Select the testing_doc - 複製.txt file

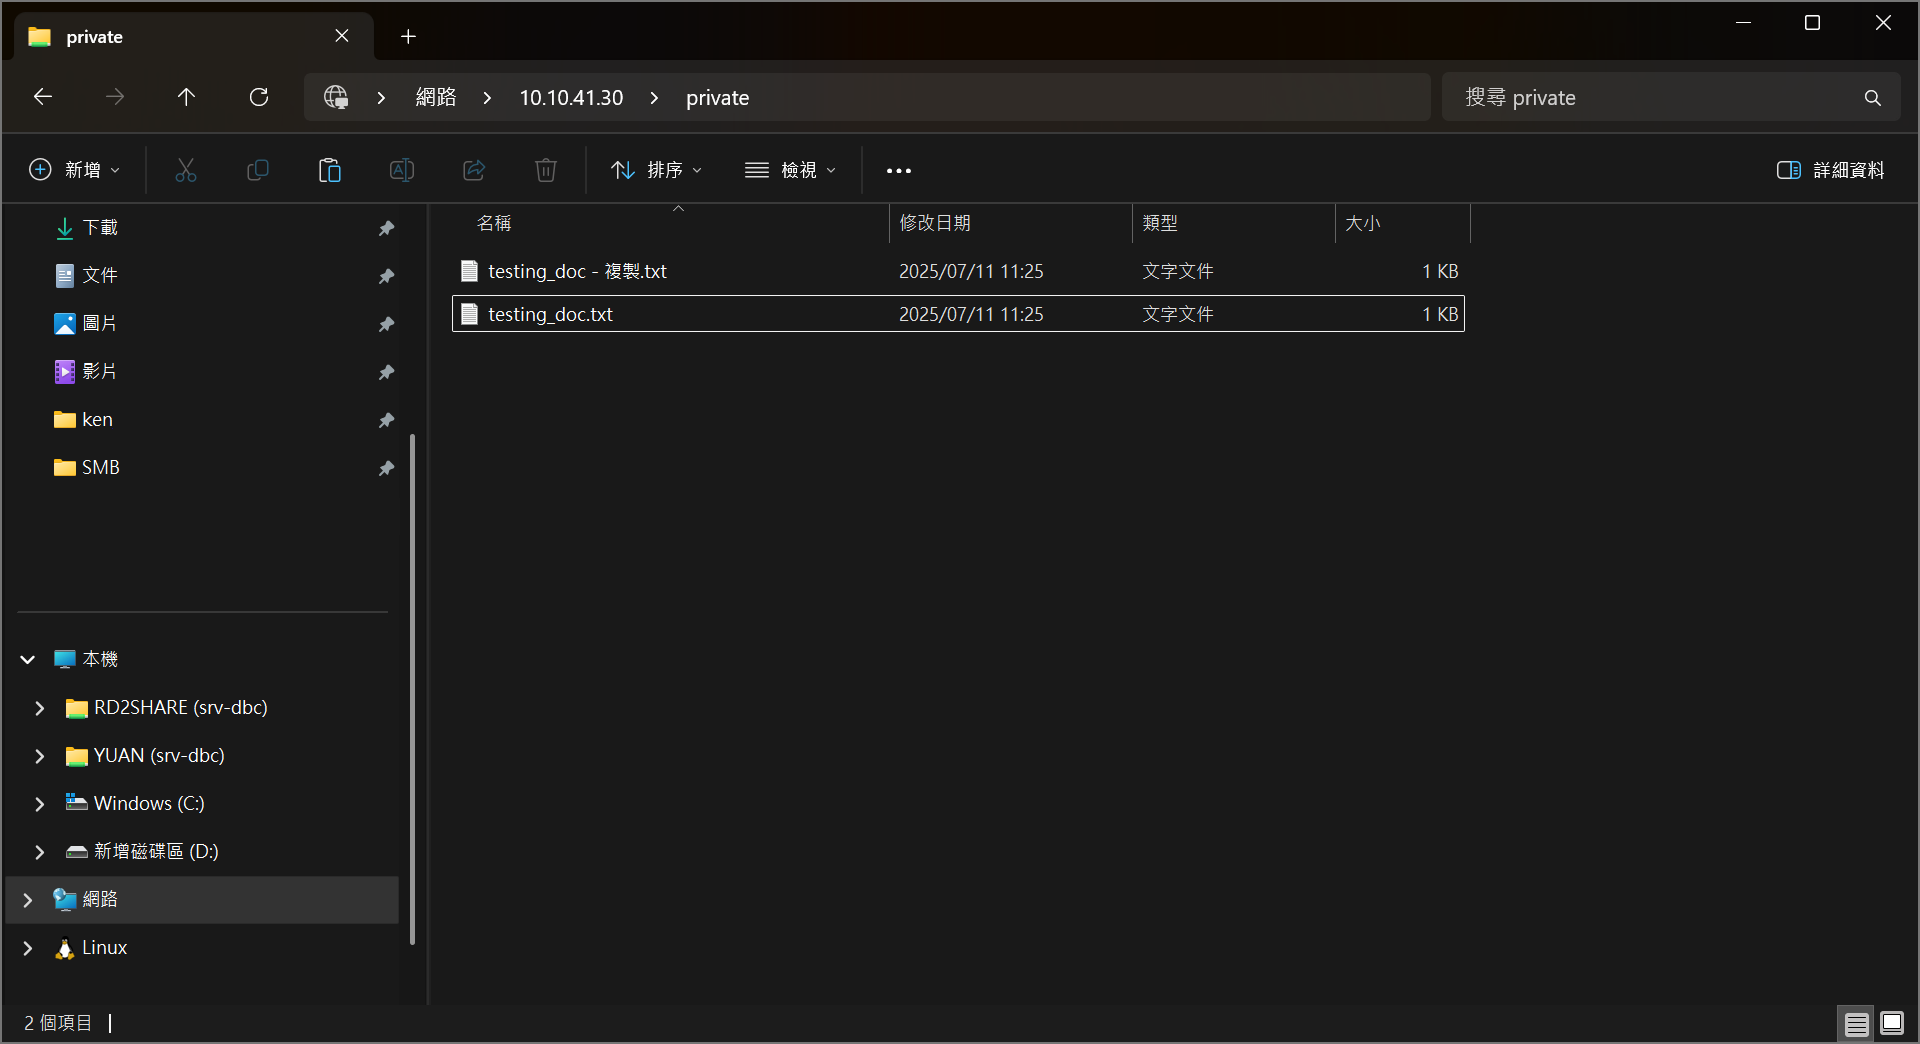(577, 272)
